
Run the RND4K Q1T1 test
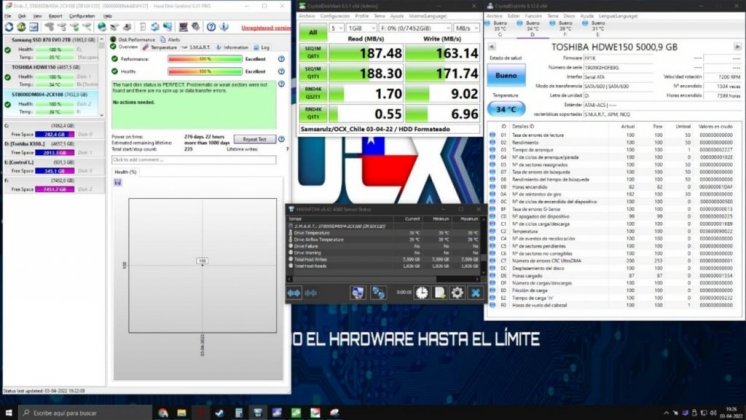click(313, 113)
